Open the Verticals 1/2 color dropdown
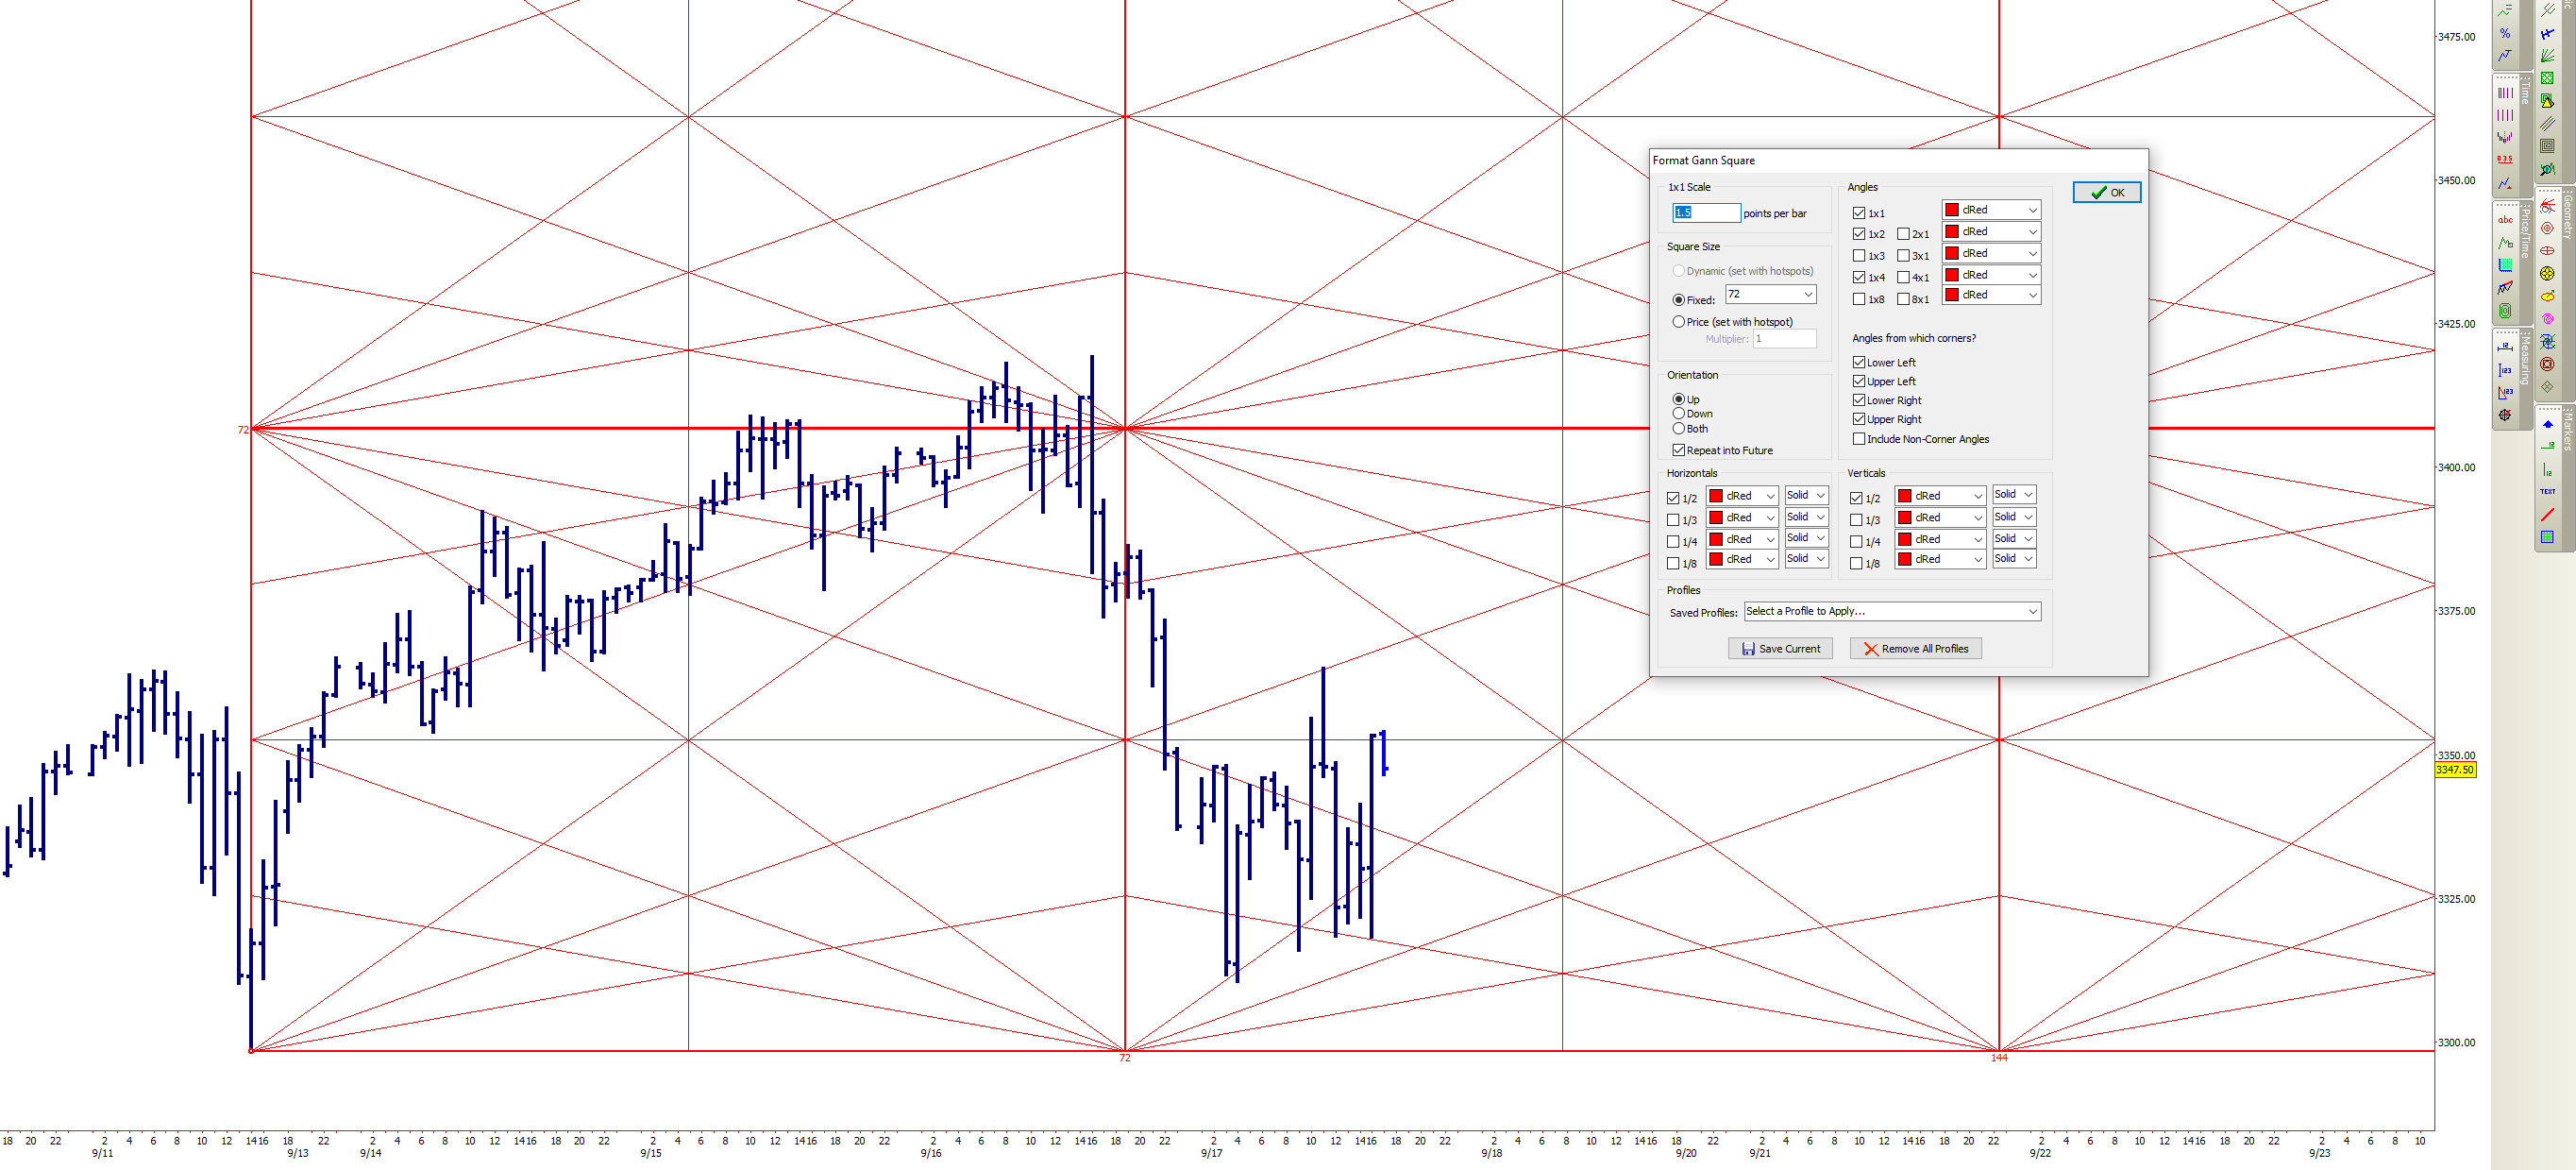Image resolution: width=2576 pixels, height=1170 pixels. coord(1940,496)
